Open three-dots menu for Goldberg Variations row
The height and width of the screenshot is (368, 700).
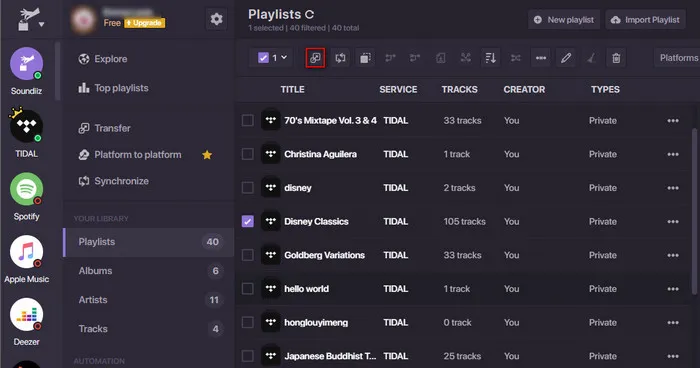673,255
